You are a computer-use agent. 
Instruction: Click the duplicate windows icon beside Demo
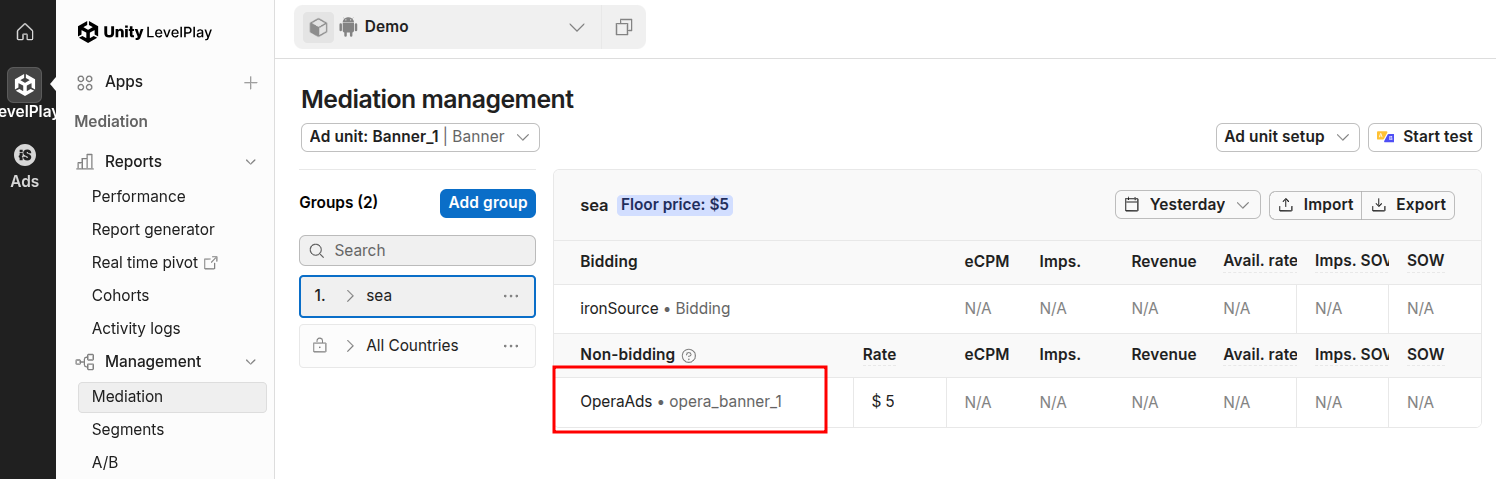[x=624, y=27]
